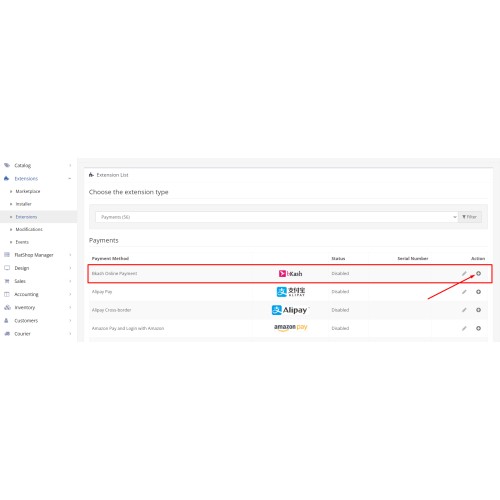
Task: Open the Marketplace submenu item
Action: coord(28,191)
